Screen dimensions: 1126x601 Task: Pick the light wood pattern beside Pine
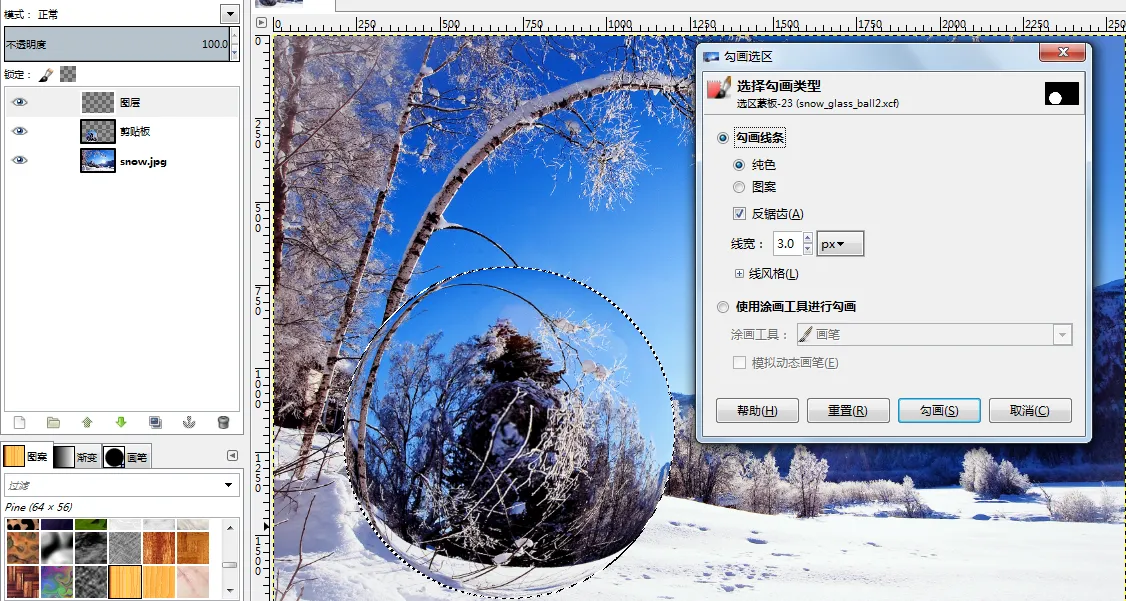pyautogui.click(x=159, y=582)
